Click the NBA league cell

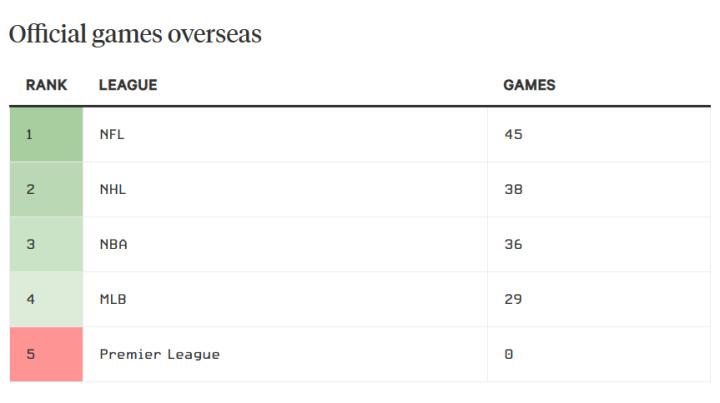click(x=113, y=245)
